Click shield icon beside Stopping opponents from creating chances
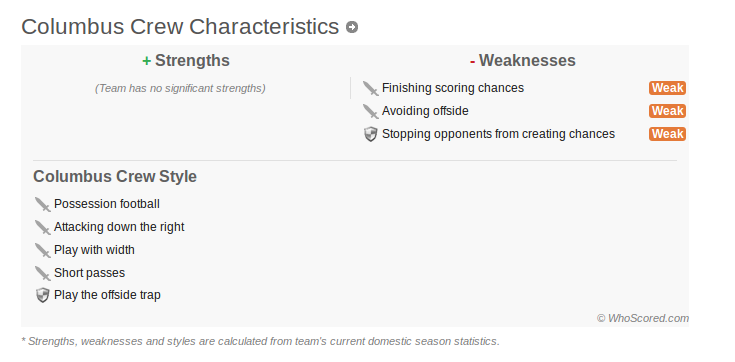Image resolution: width=735 pixels, height=362 pixels. 370,134
